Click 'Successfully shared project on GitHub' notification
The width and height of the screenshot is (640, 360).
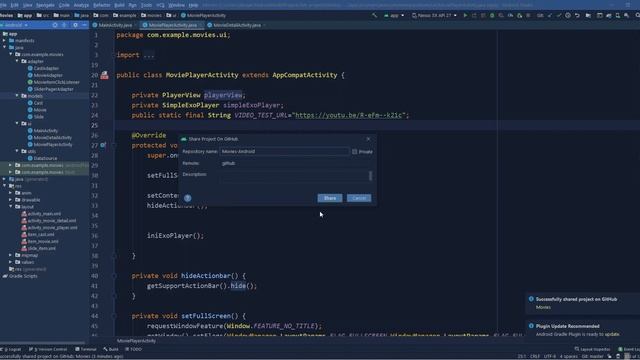(576, 299)
